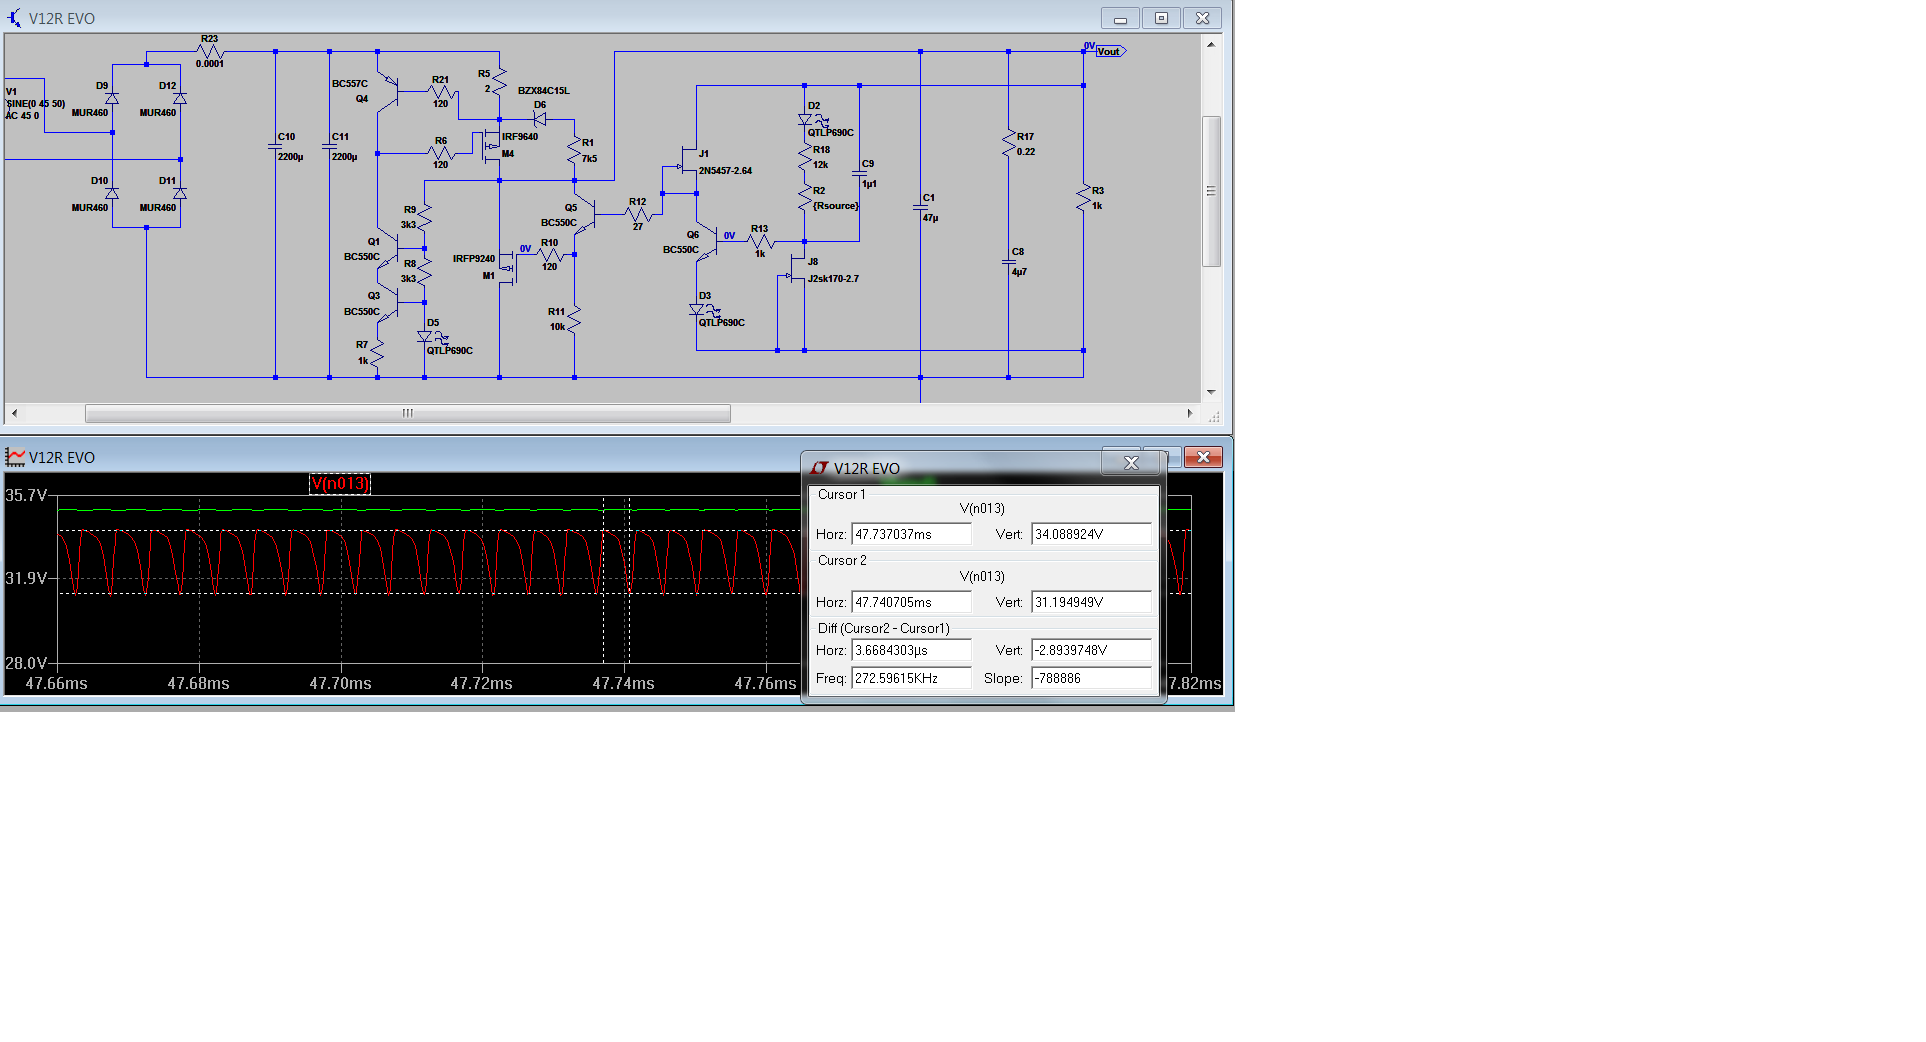Select diode D11 MUR460 symbol
1926x1042 pixels.
click(180, 193)
